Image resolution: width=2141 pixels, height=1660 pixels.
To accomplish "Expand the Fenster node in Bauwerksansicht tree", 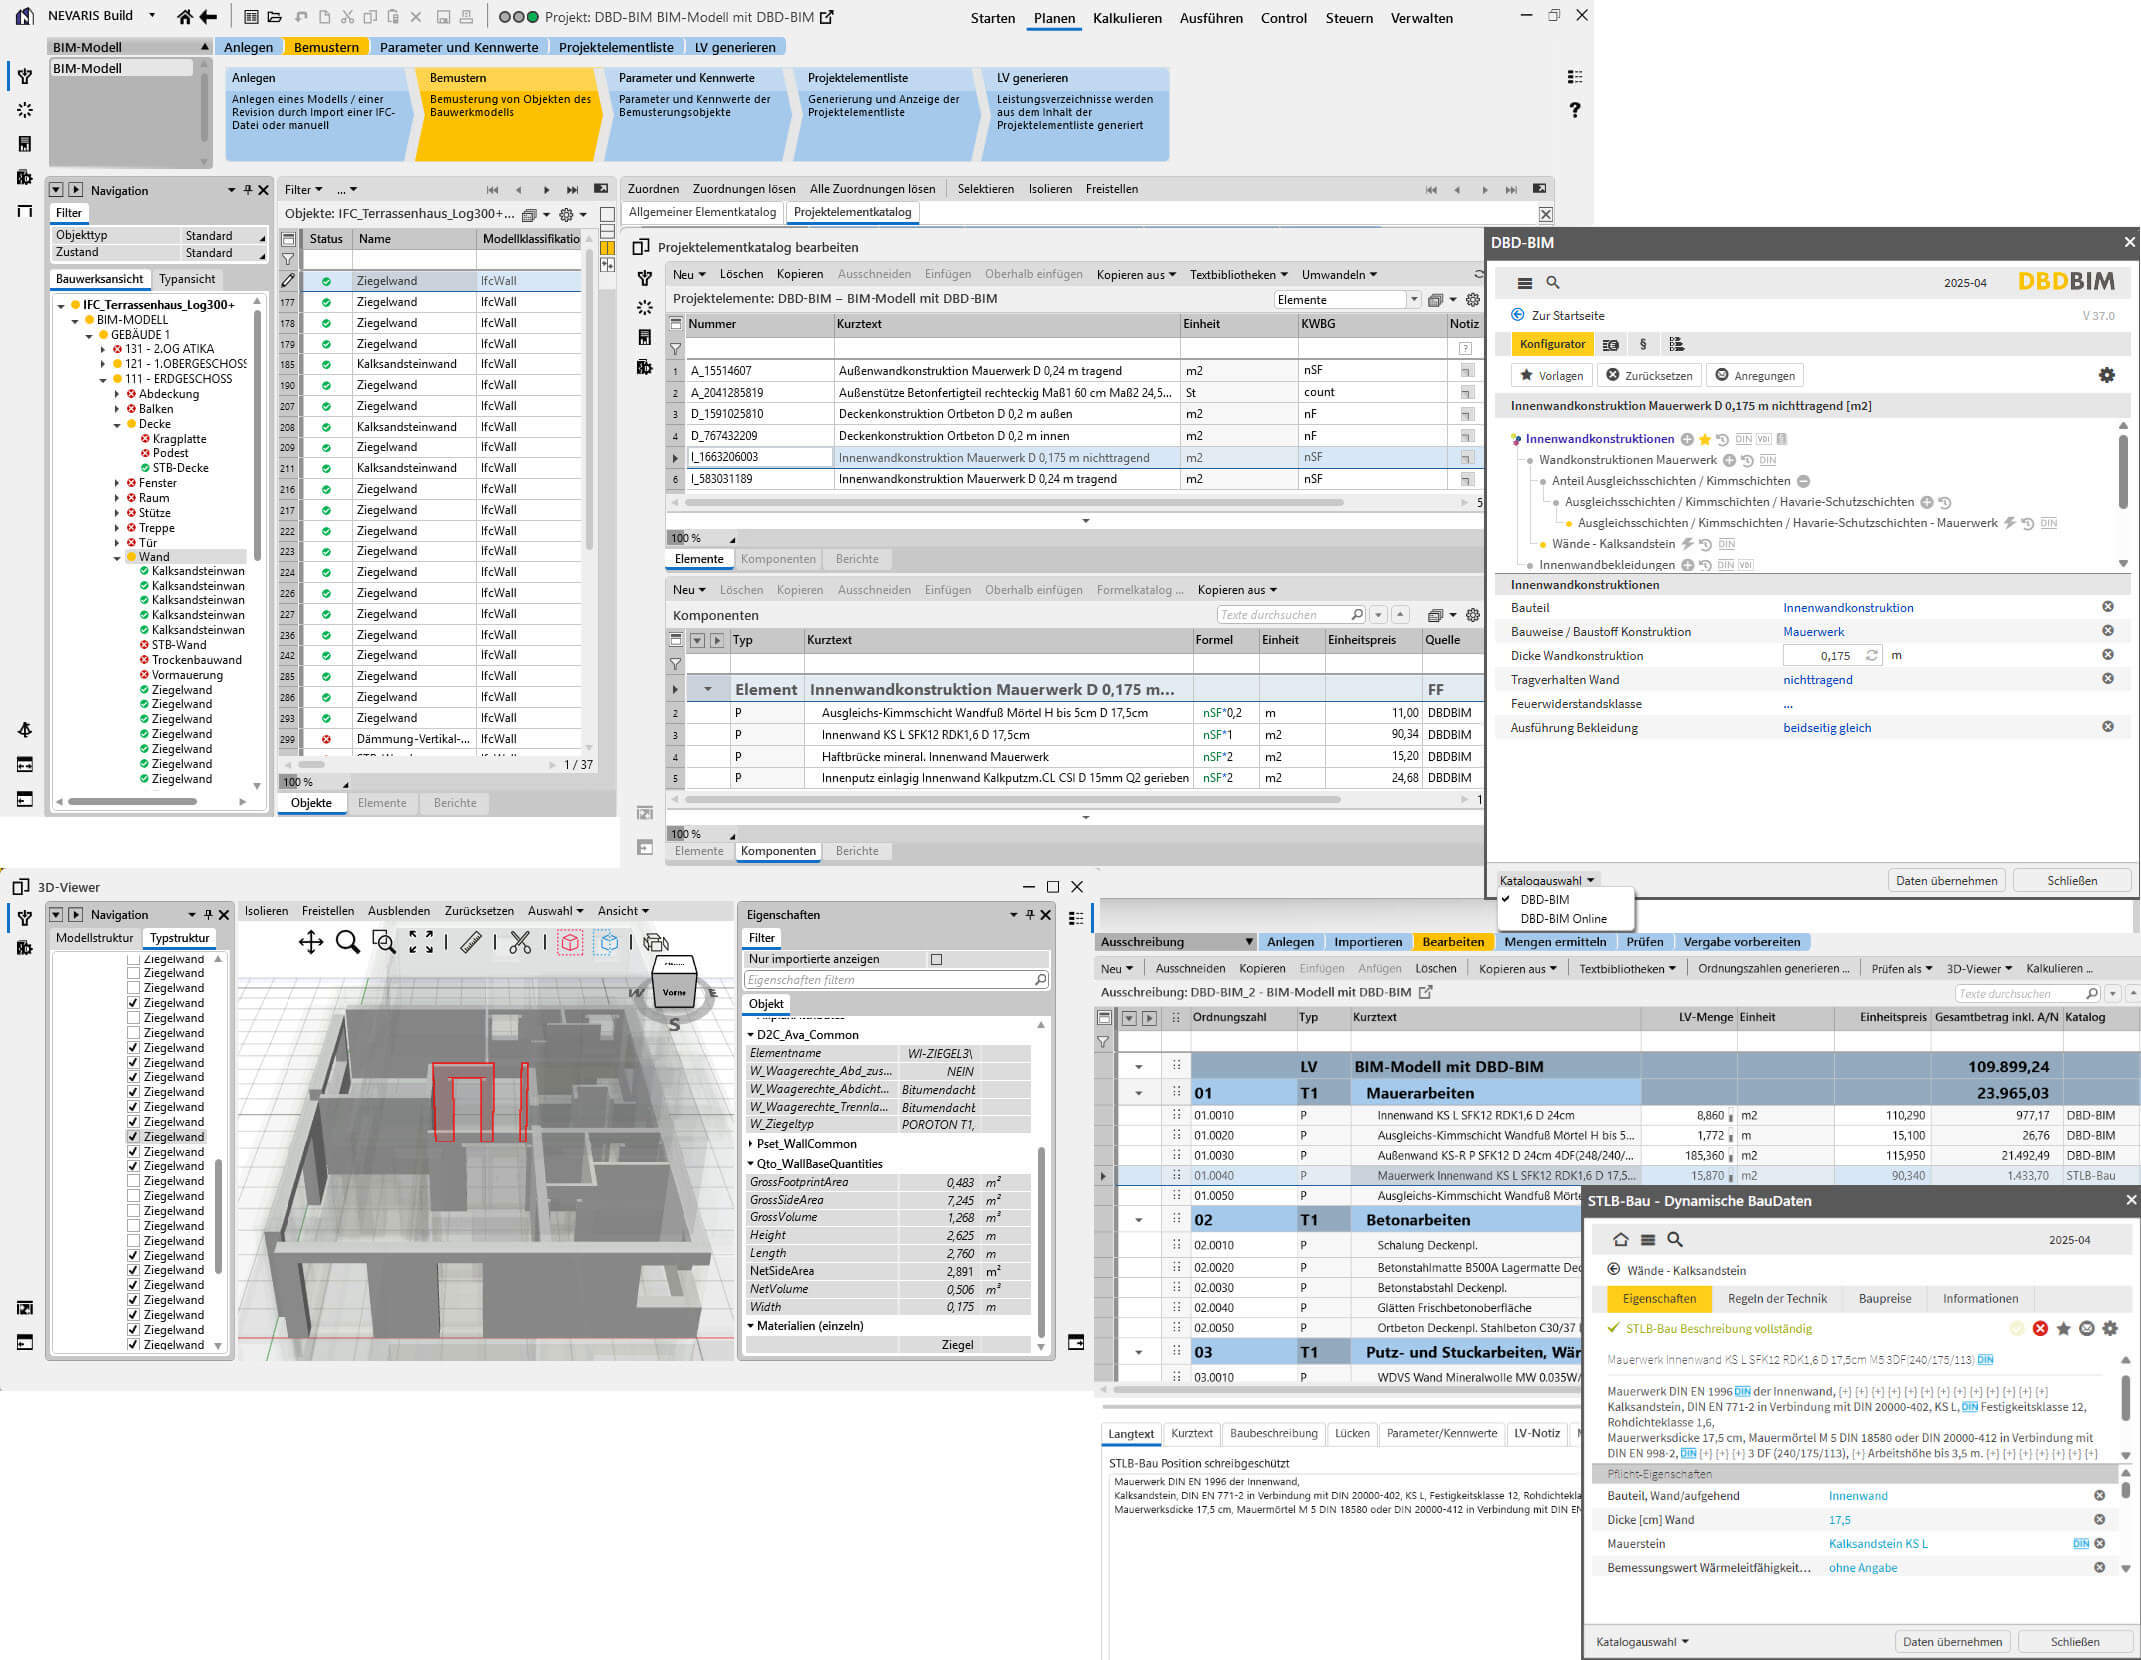I will click(117, 483).
